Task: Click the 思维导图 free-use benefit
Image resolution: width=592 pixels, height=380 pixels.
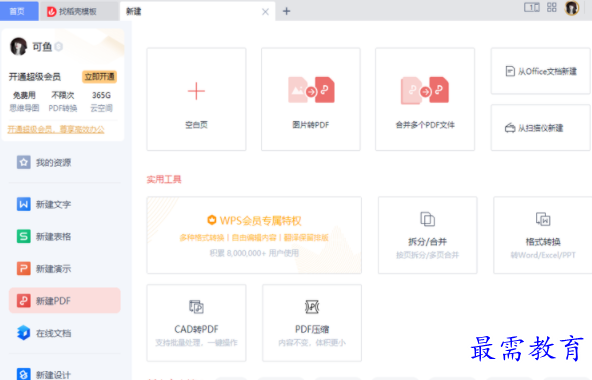Action: coord(24,102)
